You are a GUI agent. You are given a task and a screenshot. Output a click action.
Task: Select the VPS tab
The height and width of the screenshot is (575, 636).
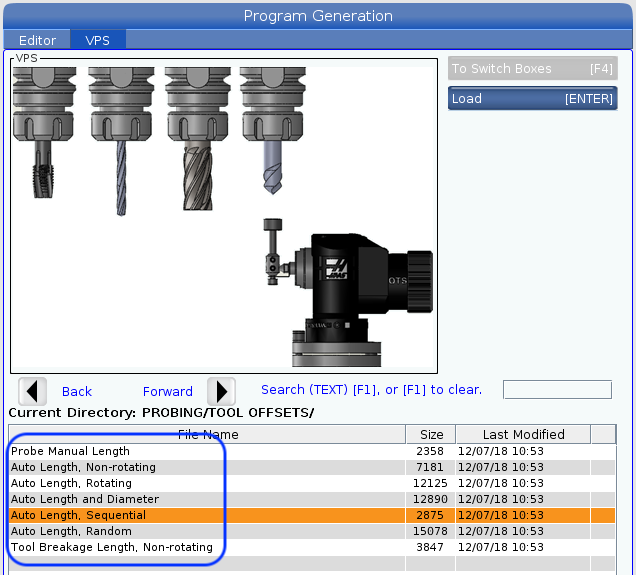[x=98, y=40]
